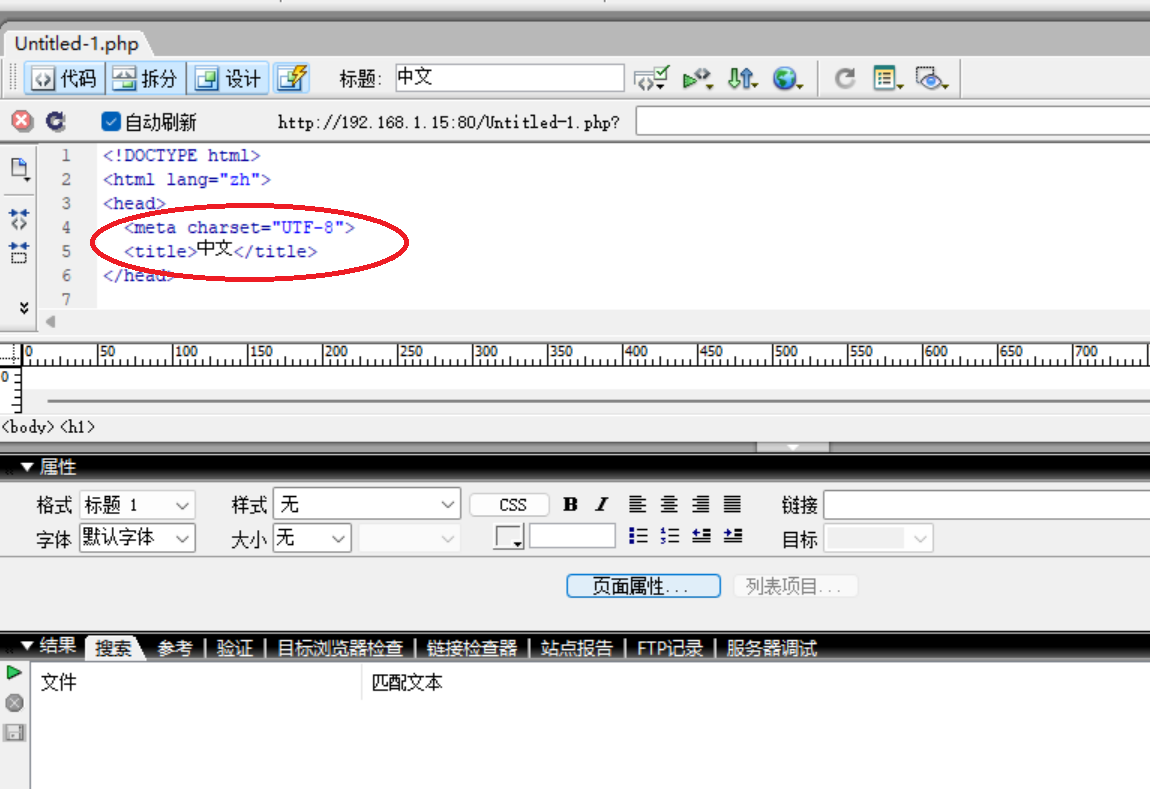
Task: Open the 格式 dropdown showing 标题 1
Action: tap(137, 504)
